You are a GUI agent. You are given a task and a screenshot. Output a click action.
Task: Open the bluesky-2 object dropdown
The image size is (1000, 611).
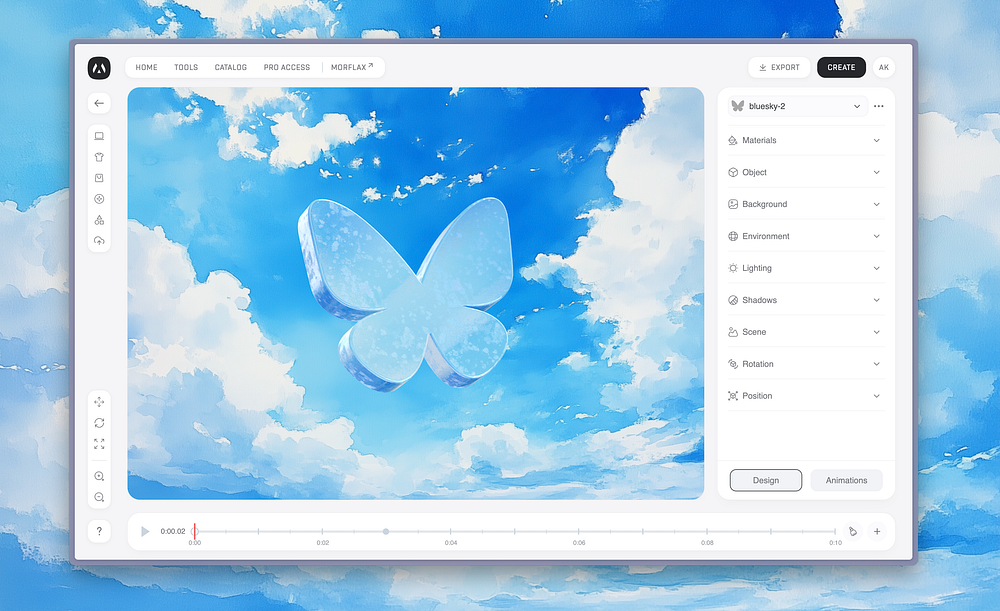(x=797, y=107)
